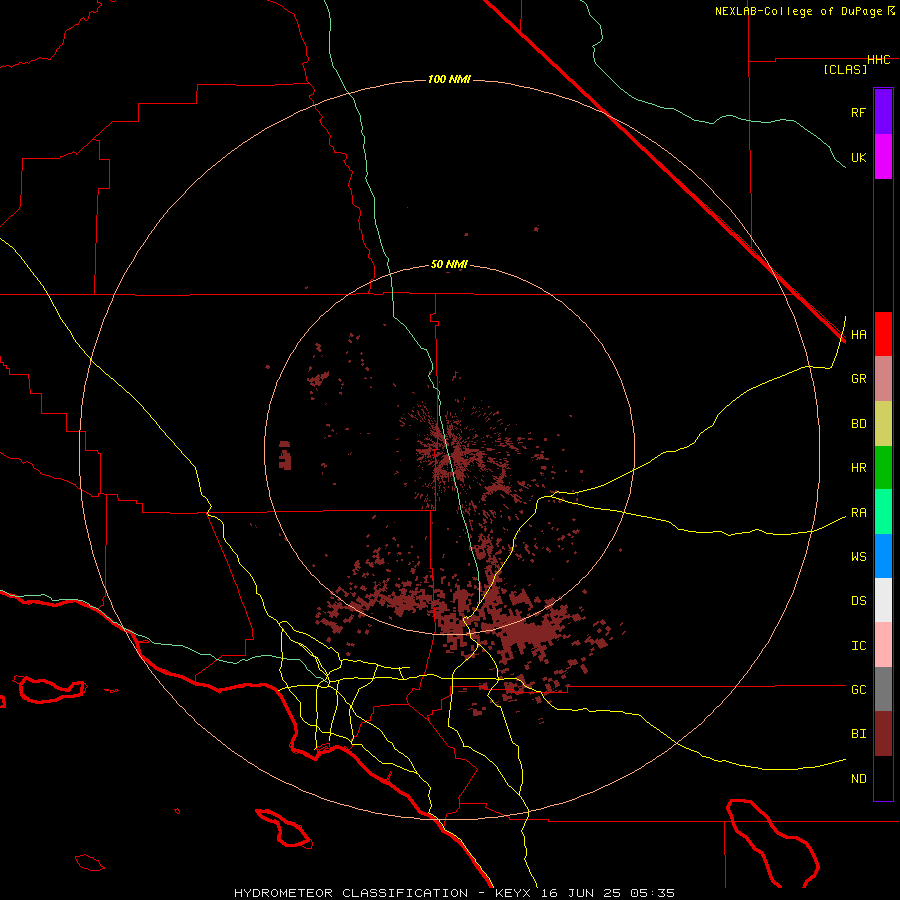
Task: Pick the mint green RA legend swatch
Action: [x=883, y=512]
